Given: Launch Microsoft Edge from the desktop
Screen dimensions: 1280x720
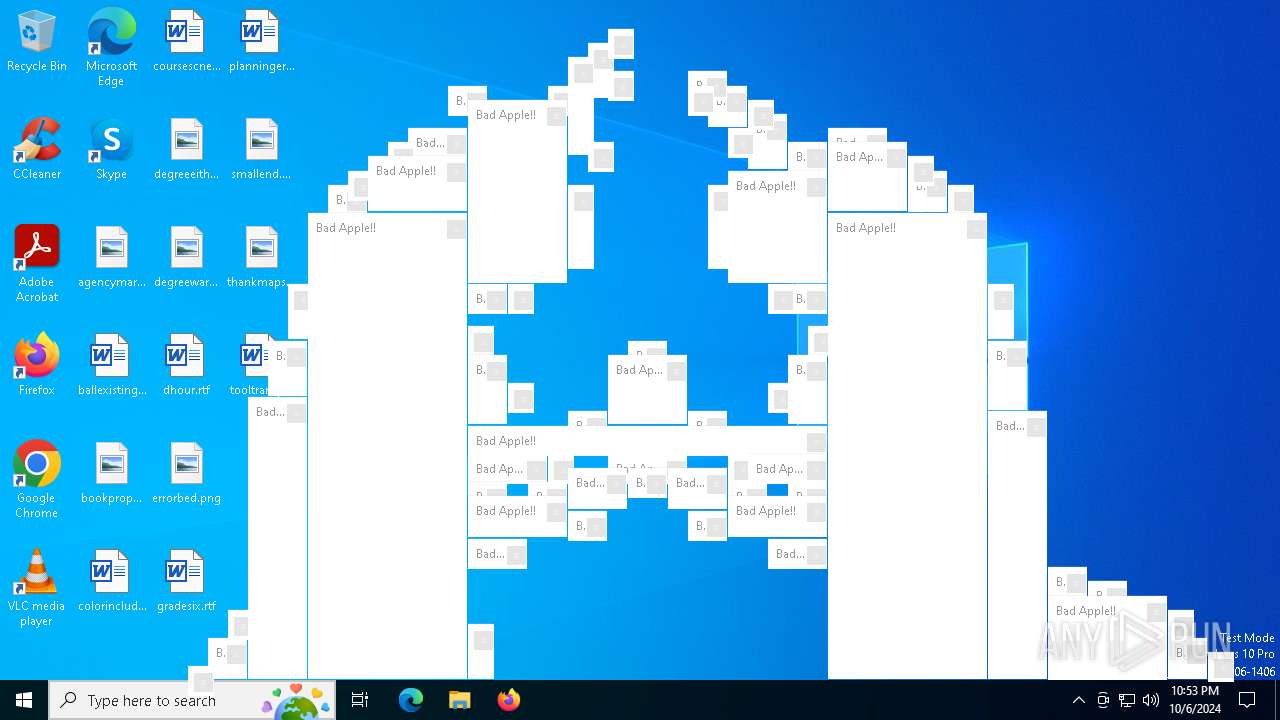Looking at the screenshot, I should (111, 47).
